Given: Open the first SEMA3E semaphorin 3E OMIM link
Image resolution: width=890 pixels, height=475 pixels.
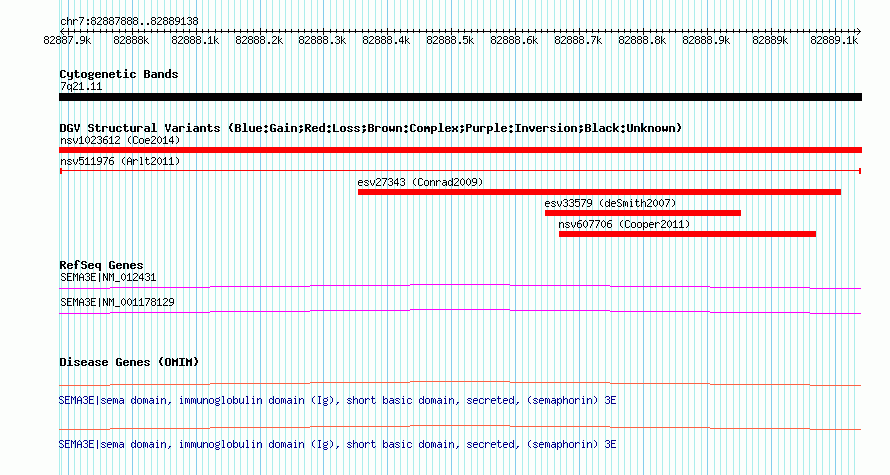Looking at the screenshot, I should 338,401.
